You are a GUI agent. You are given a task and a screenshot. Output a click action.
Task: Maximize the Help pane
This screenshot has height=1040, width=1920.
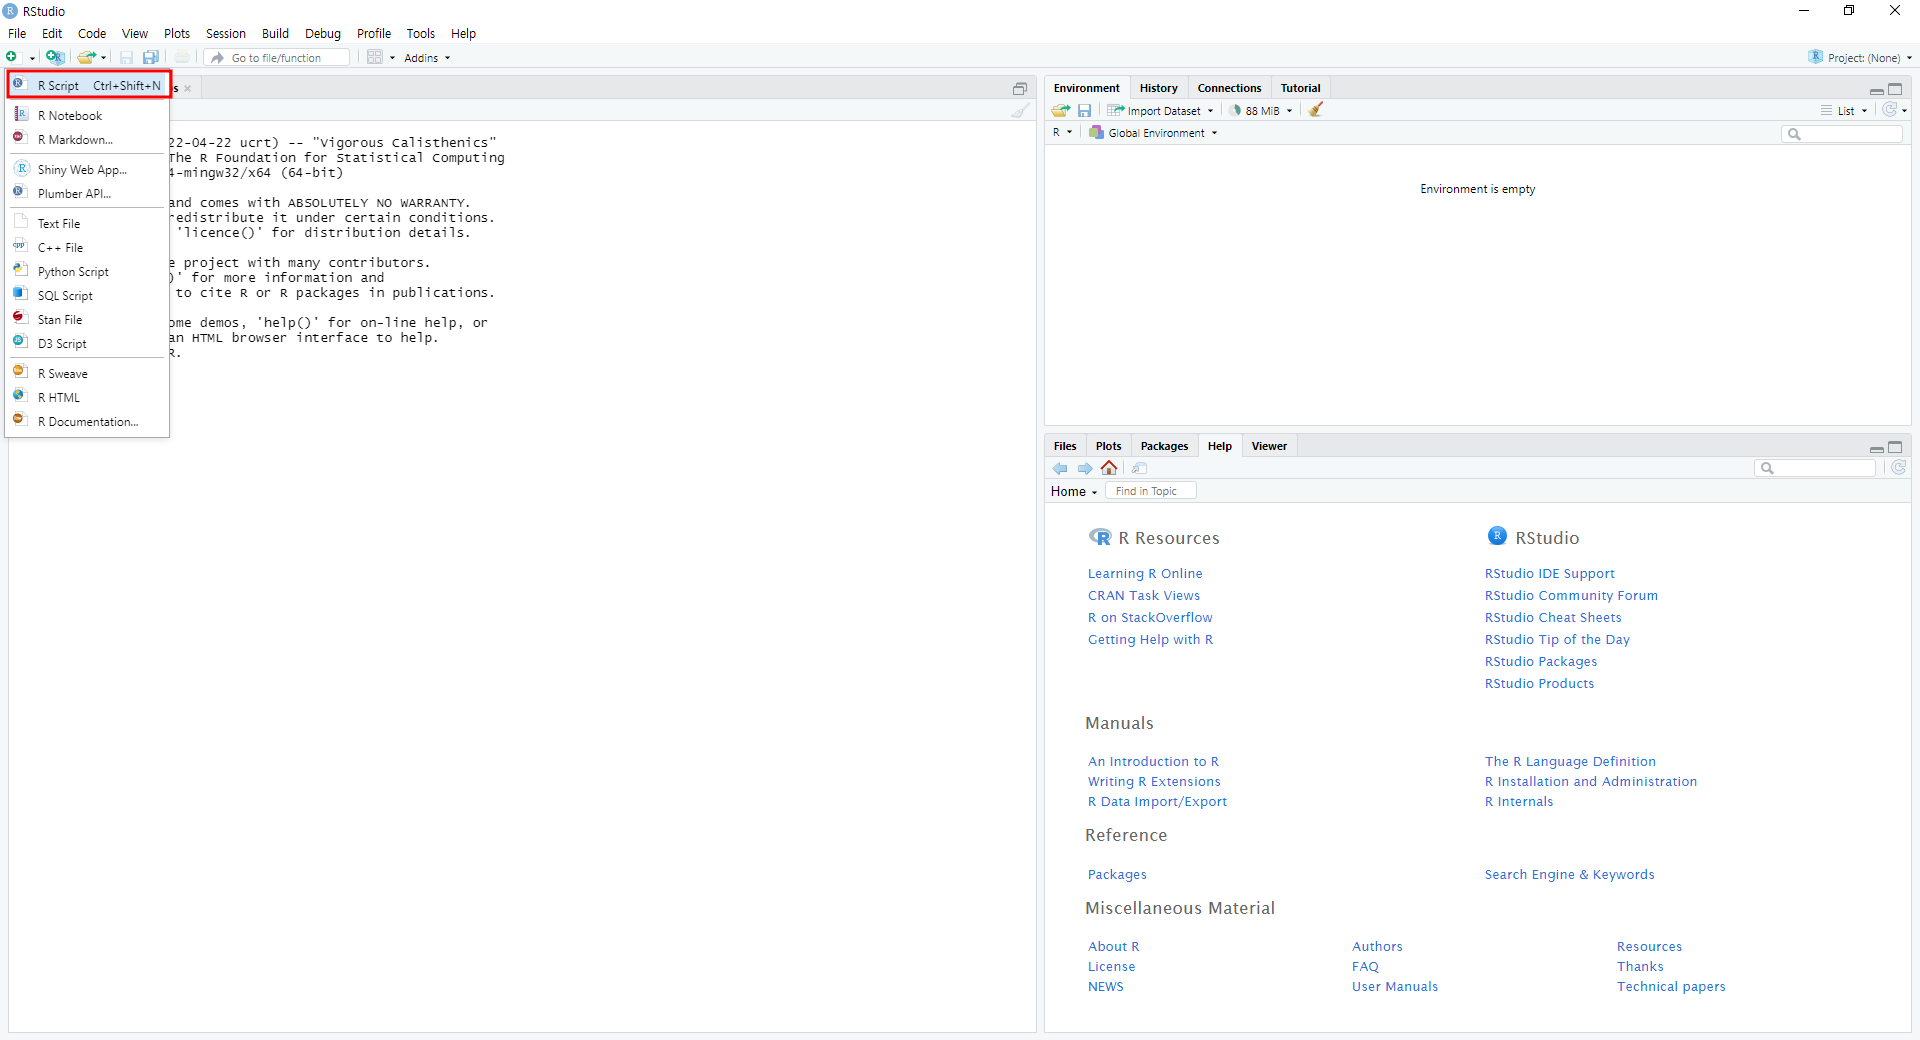click(1895, 447)
